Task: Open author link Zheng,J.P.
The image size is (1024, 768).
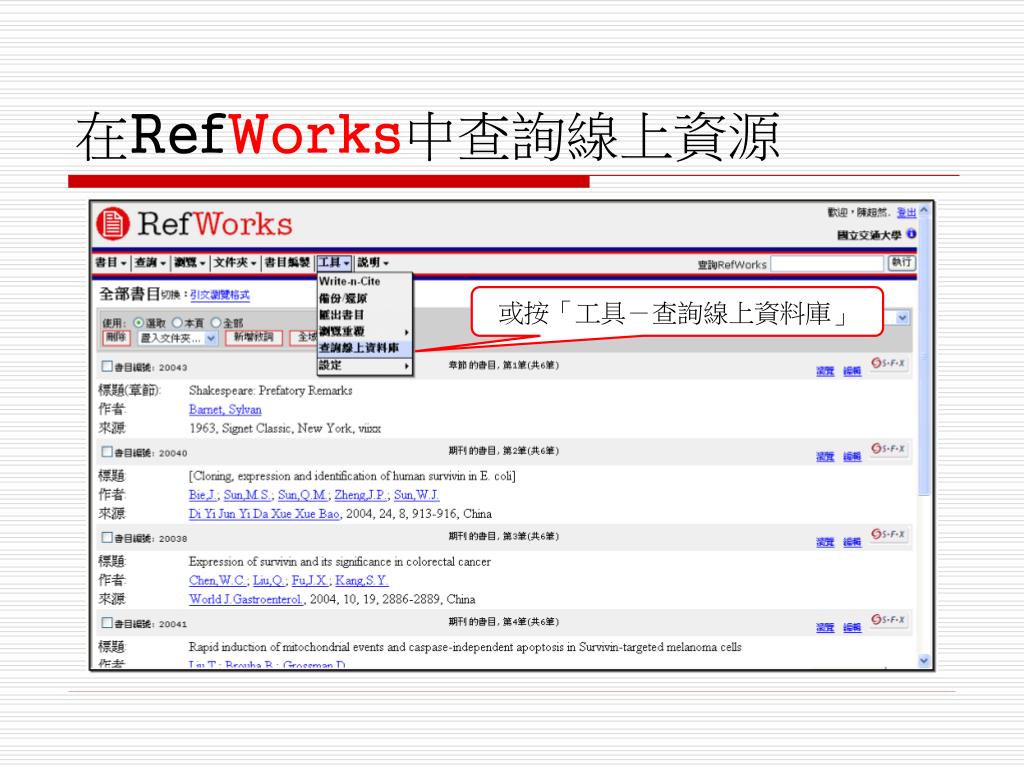Action: (x=361, y=495)
